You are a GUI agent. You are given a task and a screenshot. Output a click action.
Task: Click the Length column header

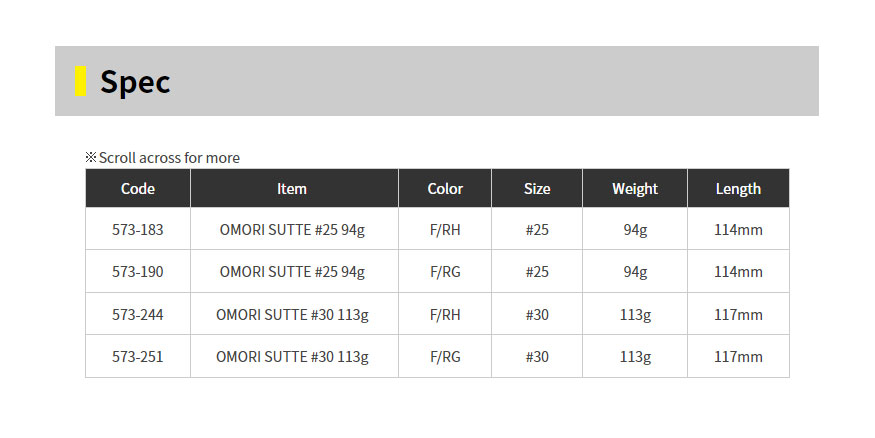point(738,189)
